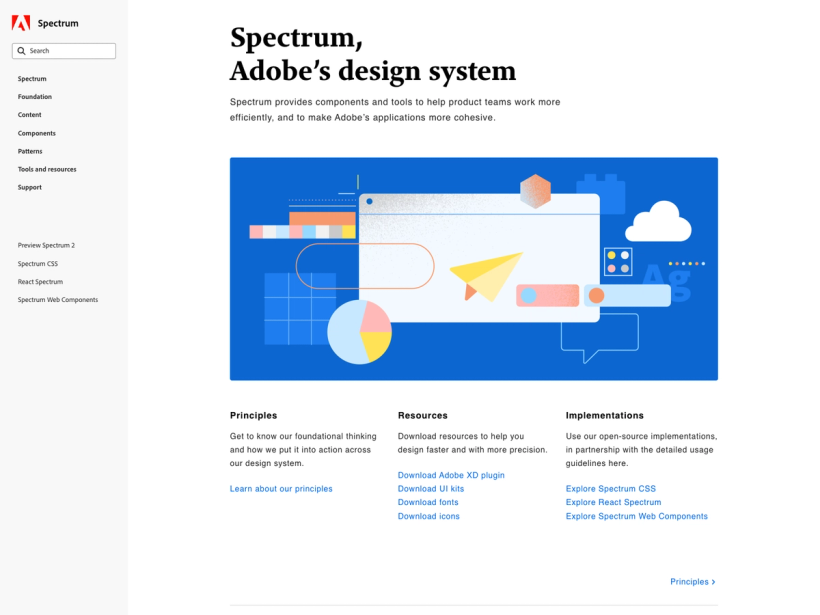
Task: Click Download icons link
Action: click(428, 516)
